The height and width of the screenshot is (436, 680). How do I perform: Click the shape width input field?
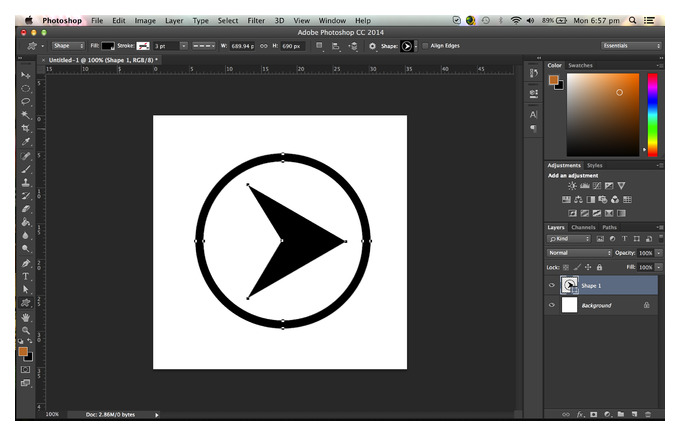click(242, 46)
